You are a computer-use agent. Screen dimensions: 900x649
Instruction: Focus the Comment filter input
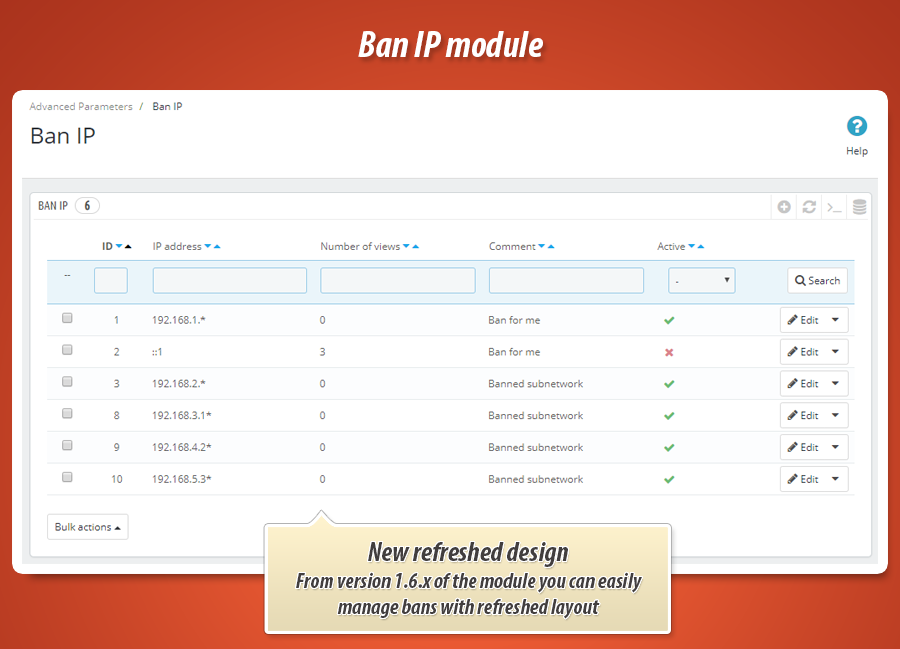tap(566, 281)
